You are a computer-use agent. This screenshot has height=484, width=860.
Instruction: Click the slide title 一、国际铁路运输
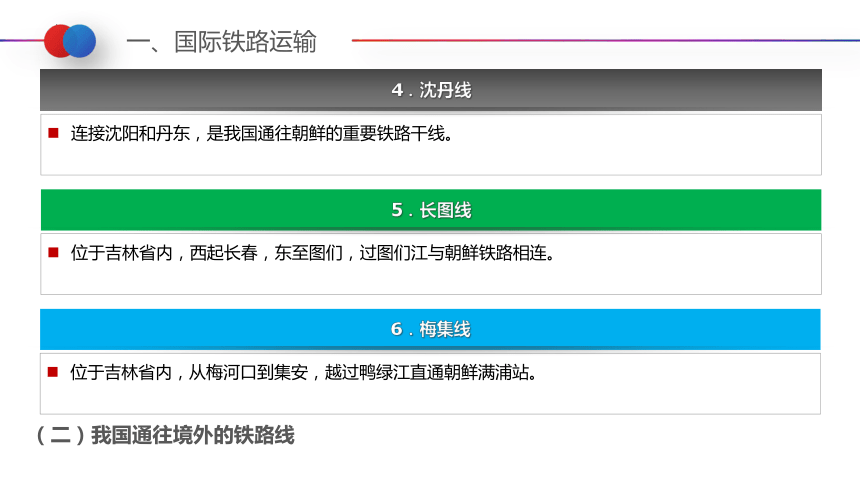[221, 42]
